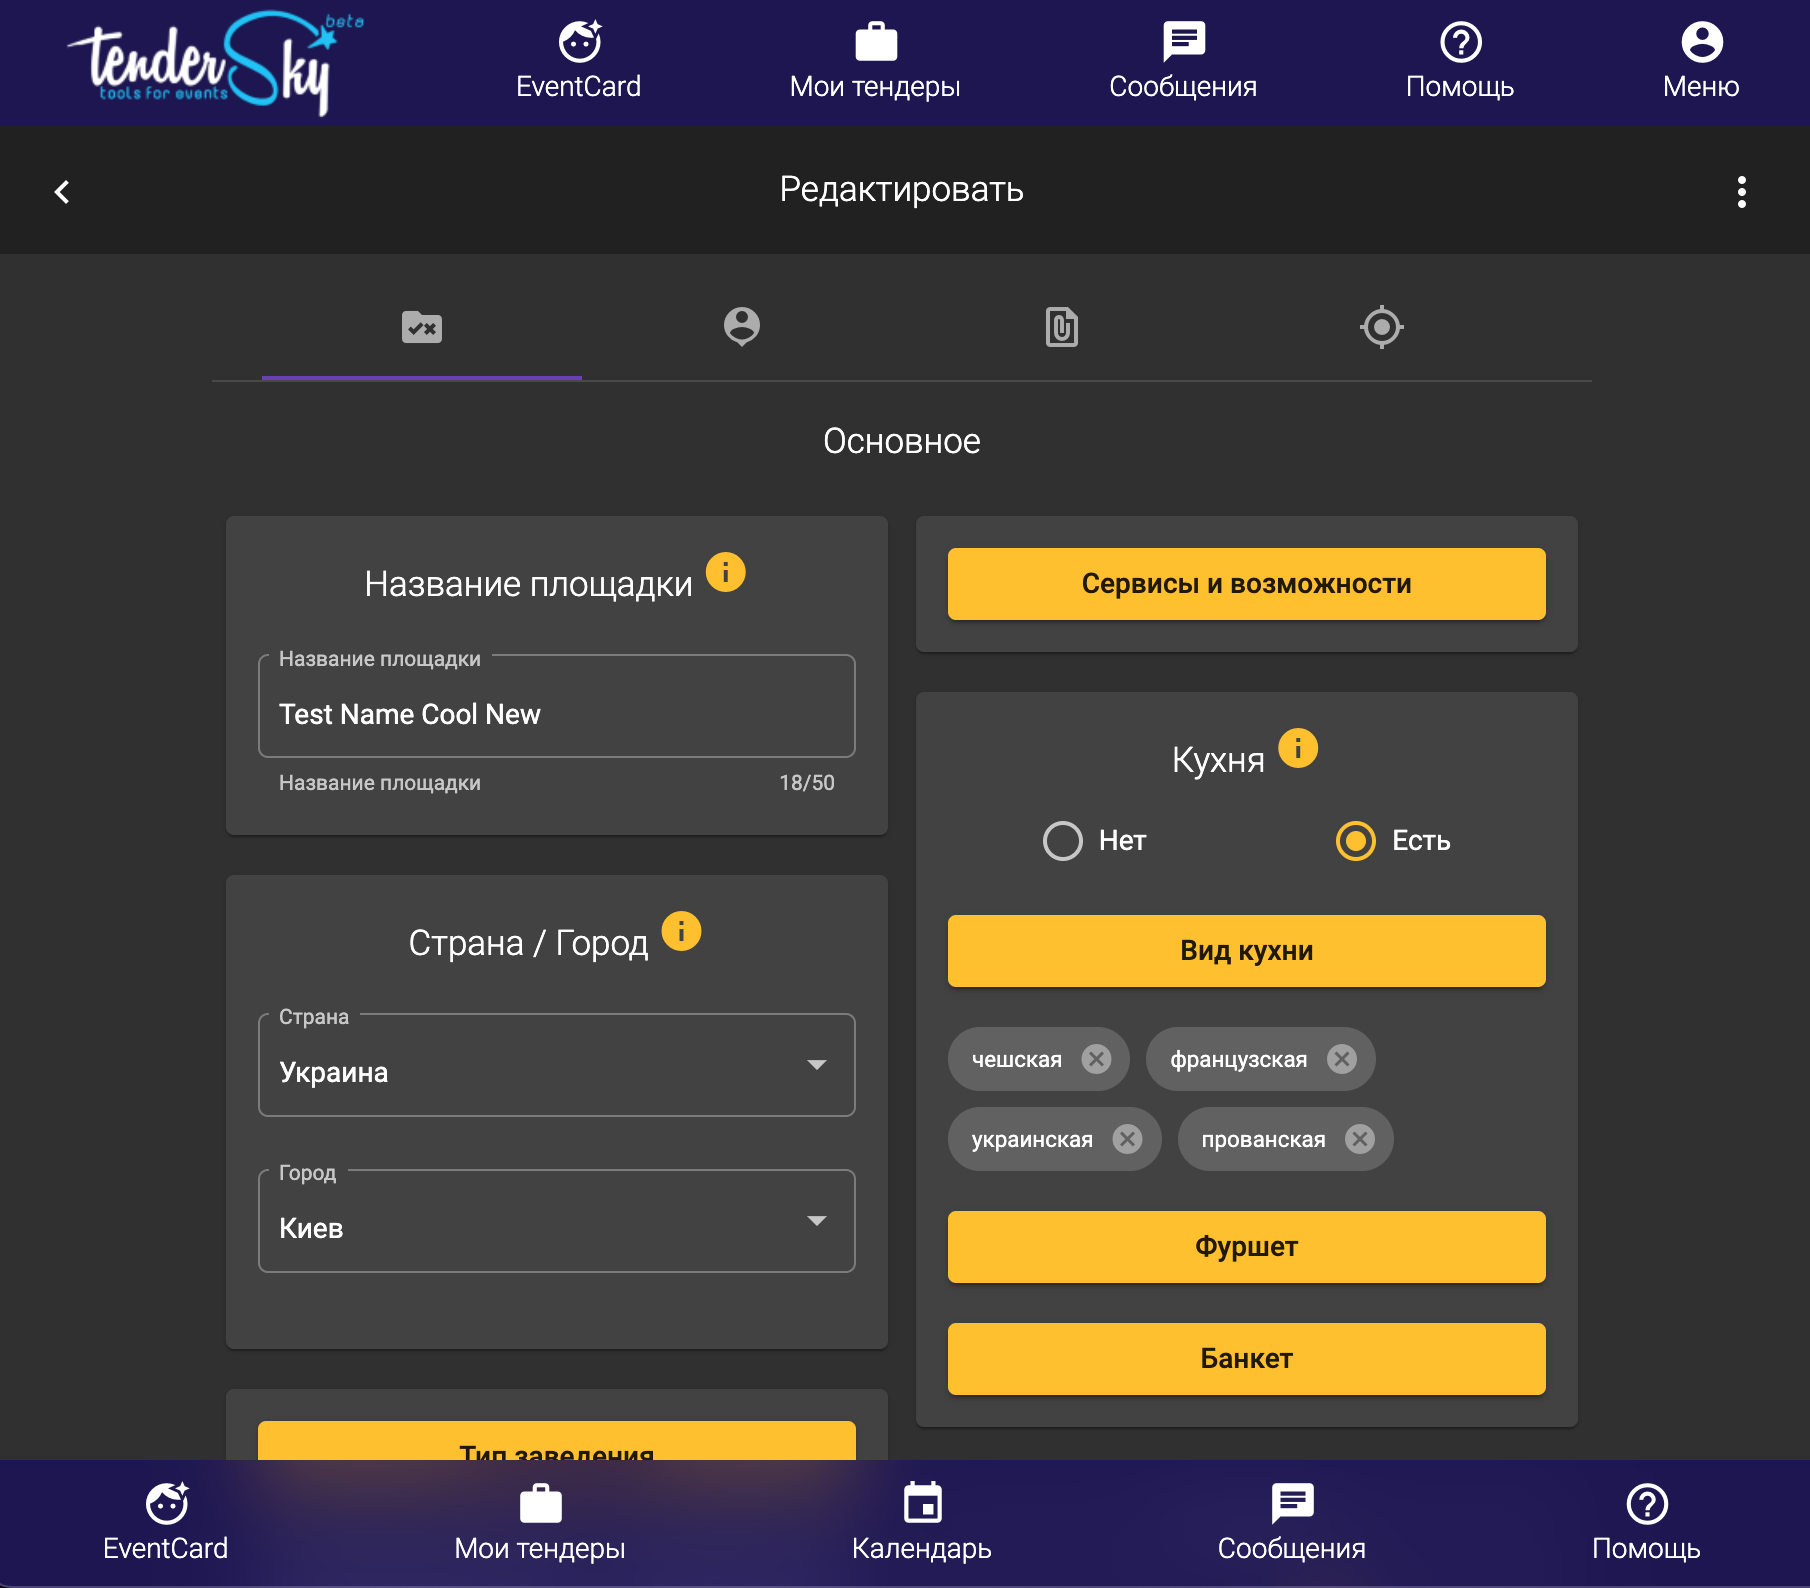1810x1588 pixels.
Task: Click the location target tab icon
Action: [1382, 327]
